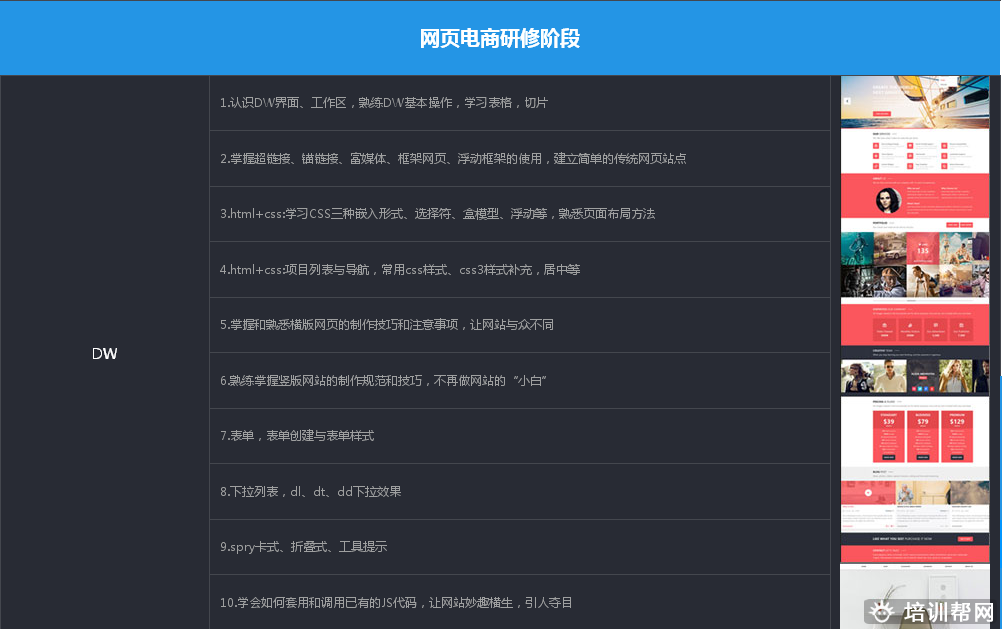Click the portfolio counter tile showing 135
The width and height of the screenshot is (1002, 629).
point(923,249)
